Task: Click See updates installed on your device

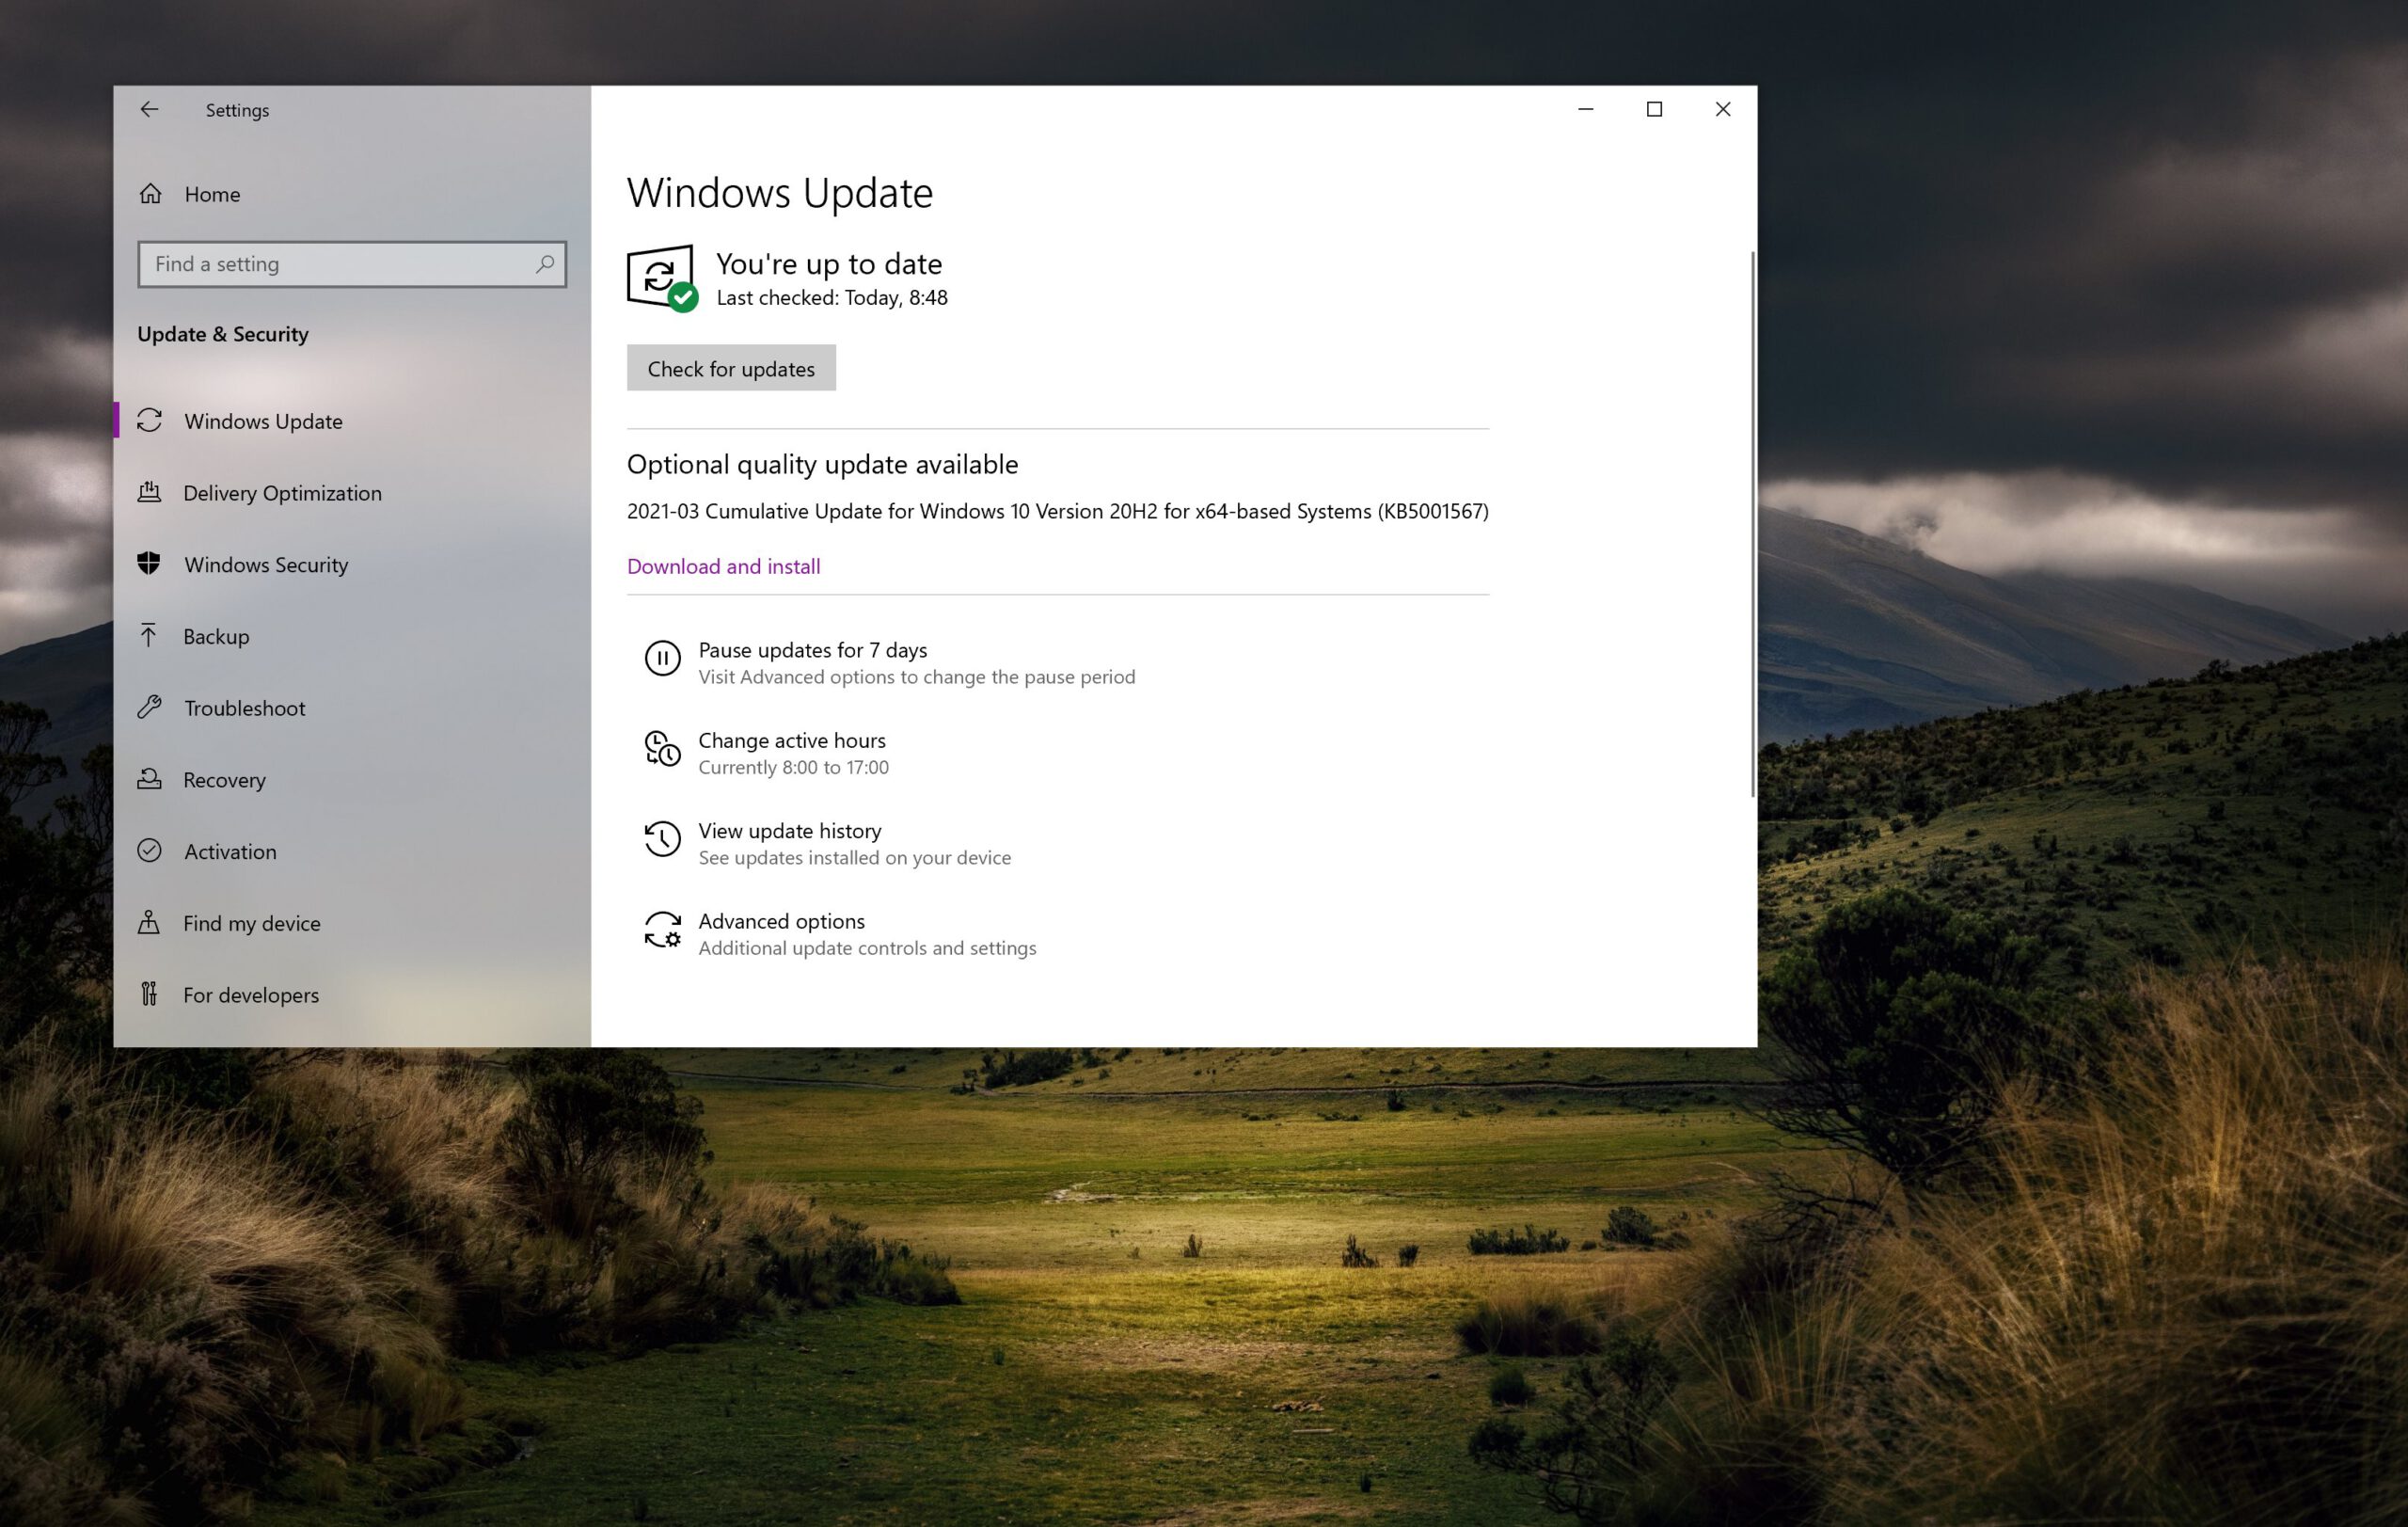Action: point(854,858)
